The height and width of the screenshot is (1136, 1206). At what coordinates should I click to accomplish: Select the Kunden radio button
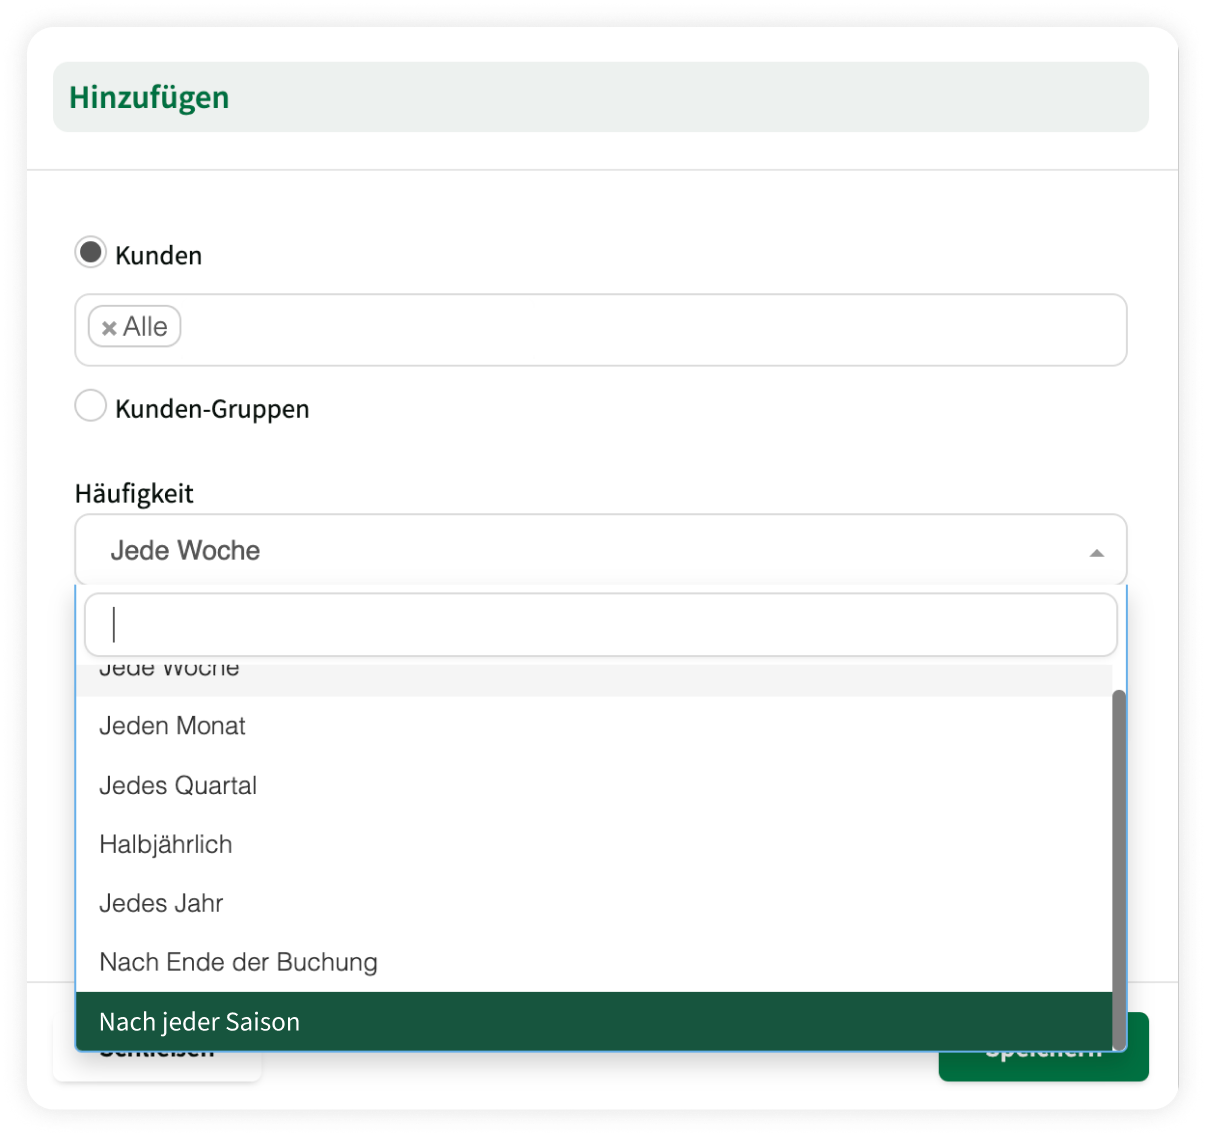point(91,253)
